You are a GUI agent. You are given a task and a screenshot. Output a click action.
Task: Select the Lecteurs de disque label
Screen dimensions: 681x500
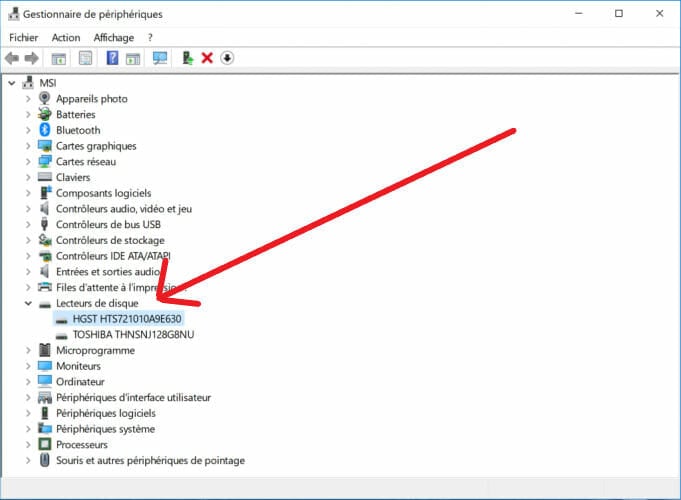97,303
